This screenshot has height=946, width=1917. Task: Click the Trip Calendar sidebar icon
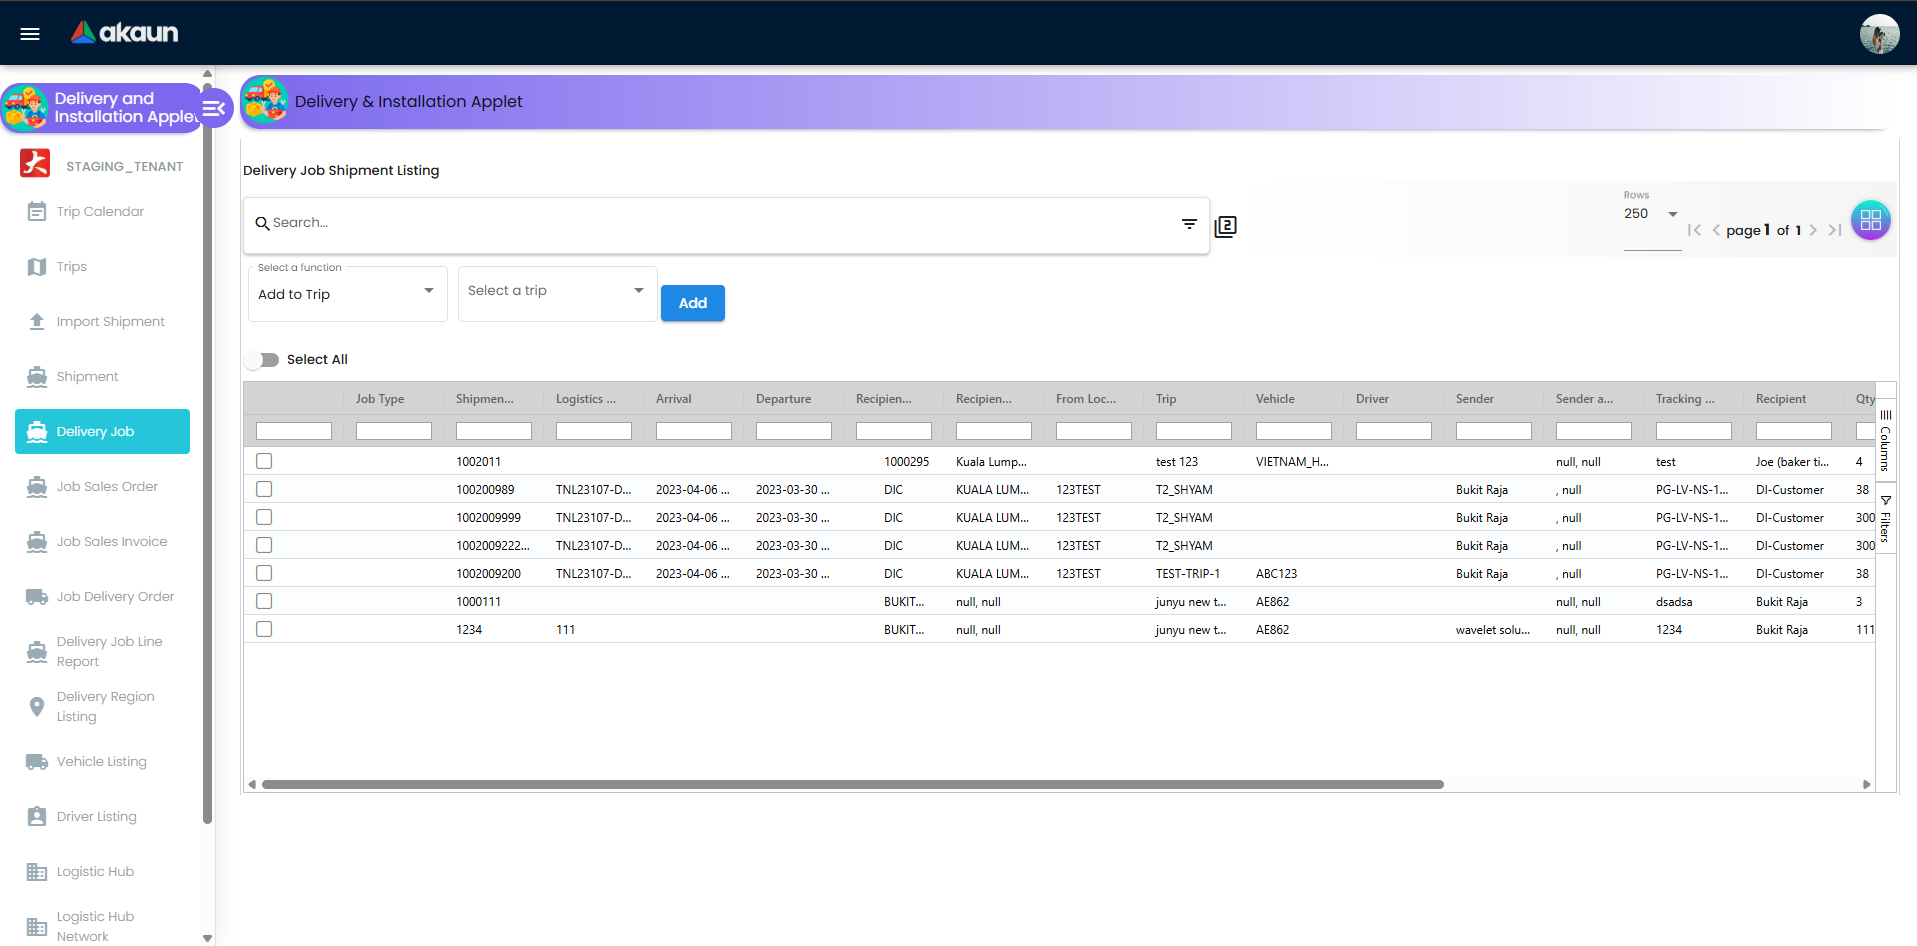[x=37, y=211]
